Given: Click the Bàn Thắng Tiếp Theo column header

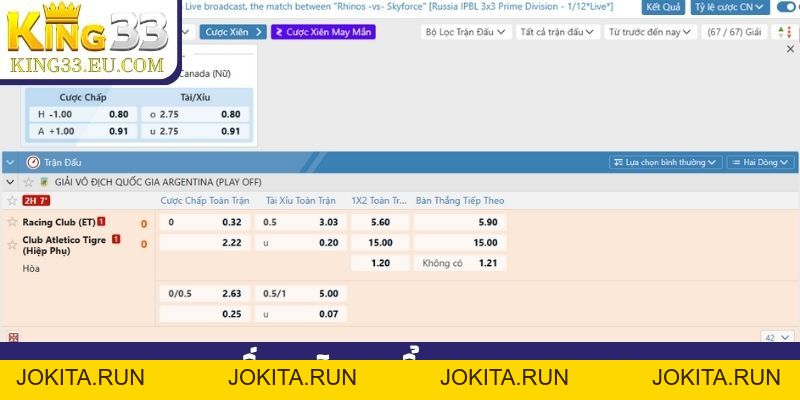Looking at the screenshot, I should click(x=460, y=201).
